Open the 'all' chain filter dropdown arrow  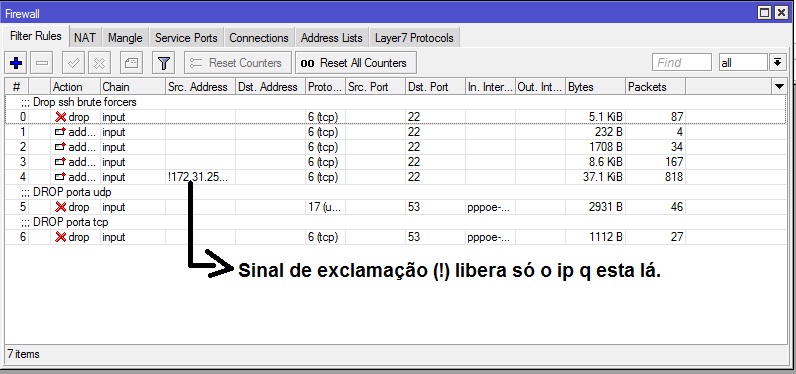[777, 63]
